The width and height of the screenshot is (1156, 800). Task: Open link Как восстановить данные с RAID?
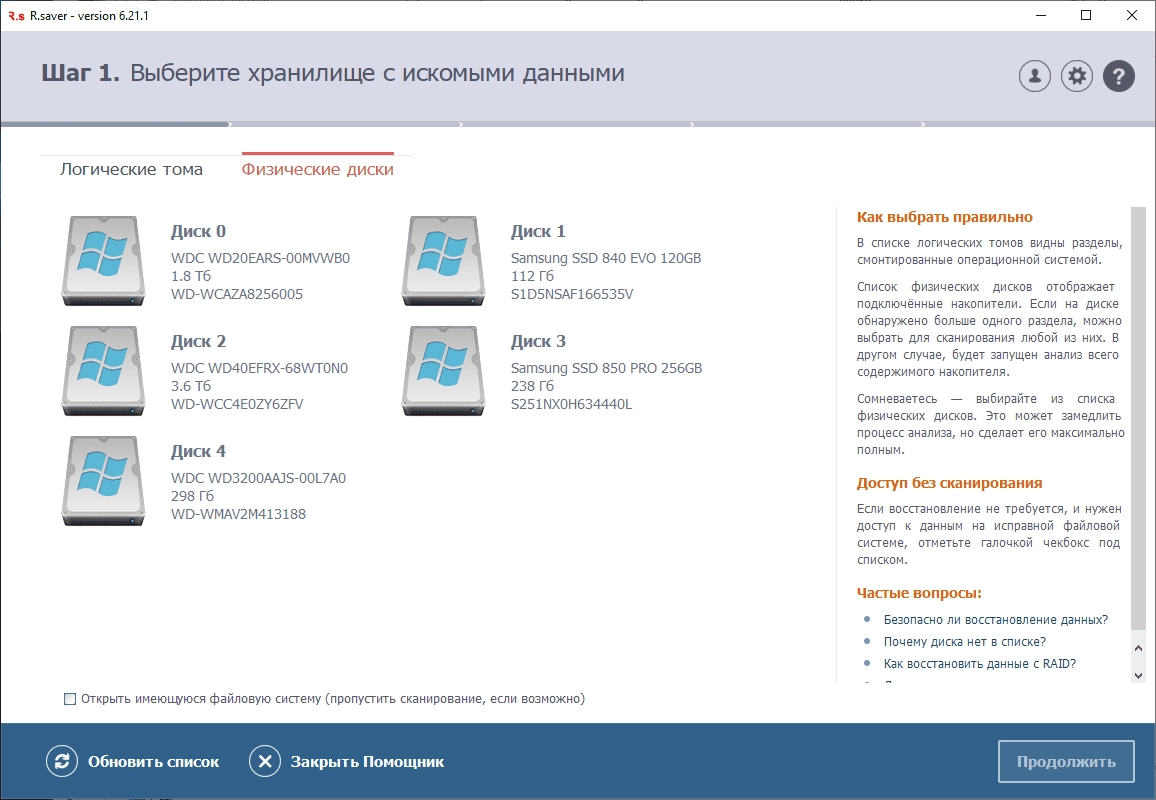pyautogui.click(x=980, y=664)
